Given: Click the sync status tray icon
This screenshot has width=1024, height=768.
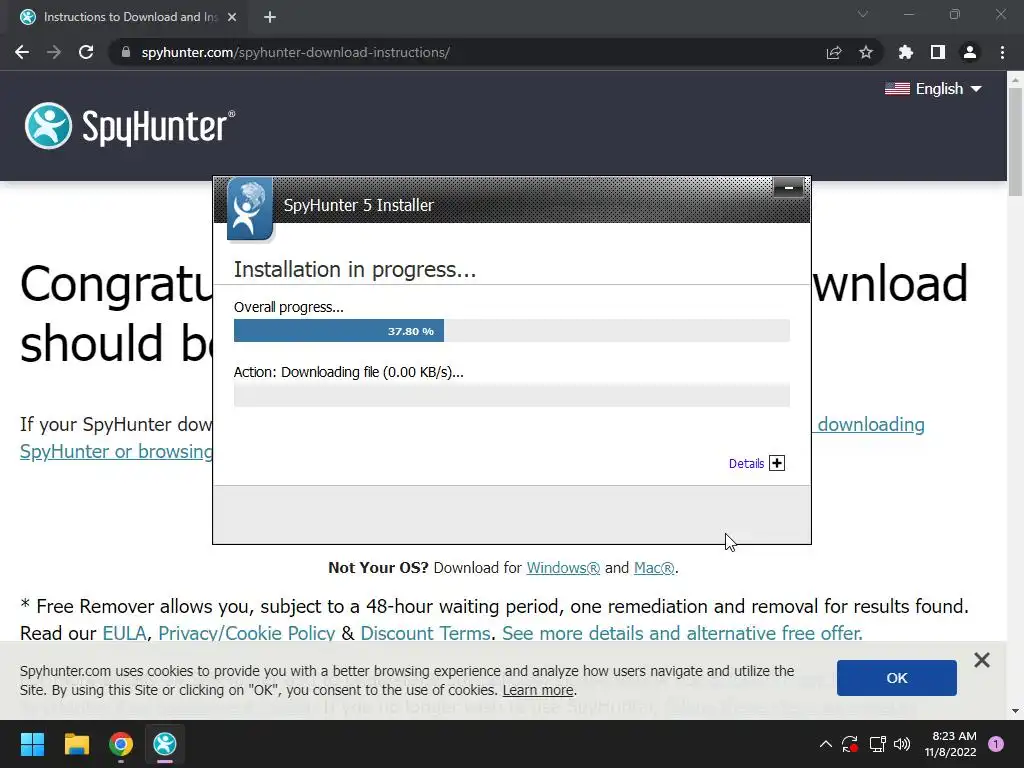Looking at the screenshot, I should (850, 744).
